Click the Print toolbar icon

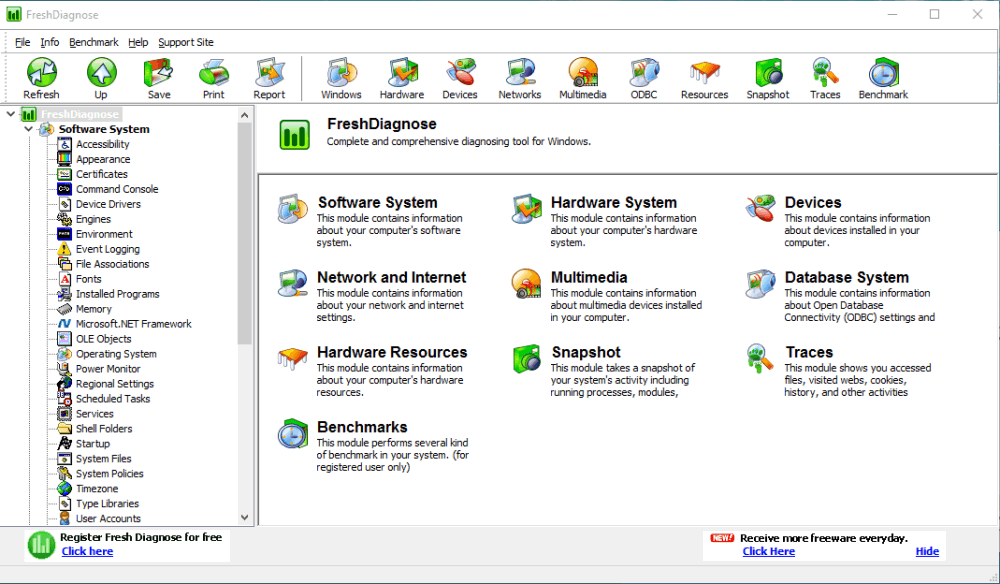coord(214,78)
